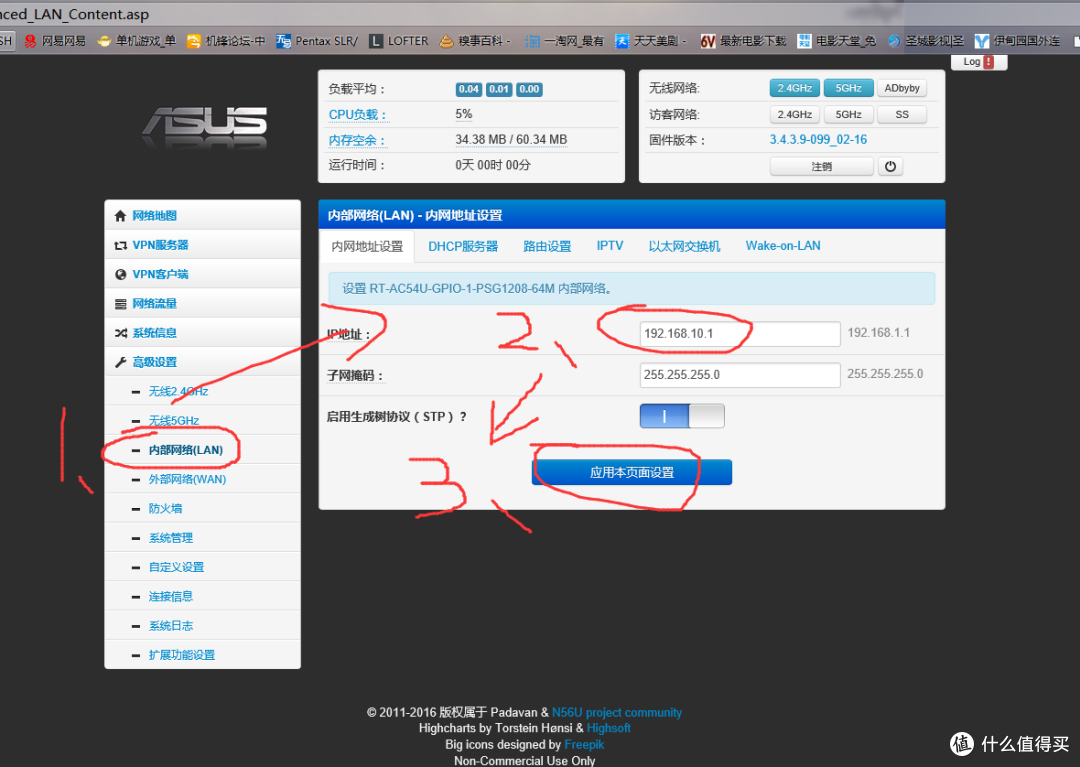Open the 圣城影视 bookmark
This screenshot has height=767, width=1080.
coord(925,41)
